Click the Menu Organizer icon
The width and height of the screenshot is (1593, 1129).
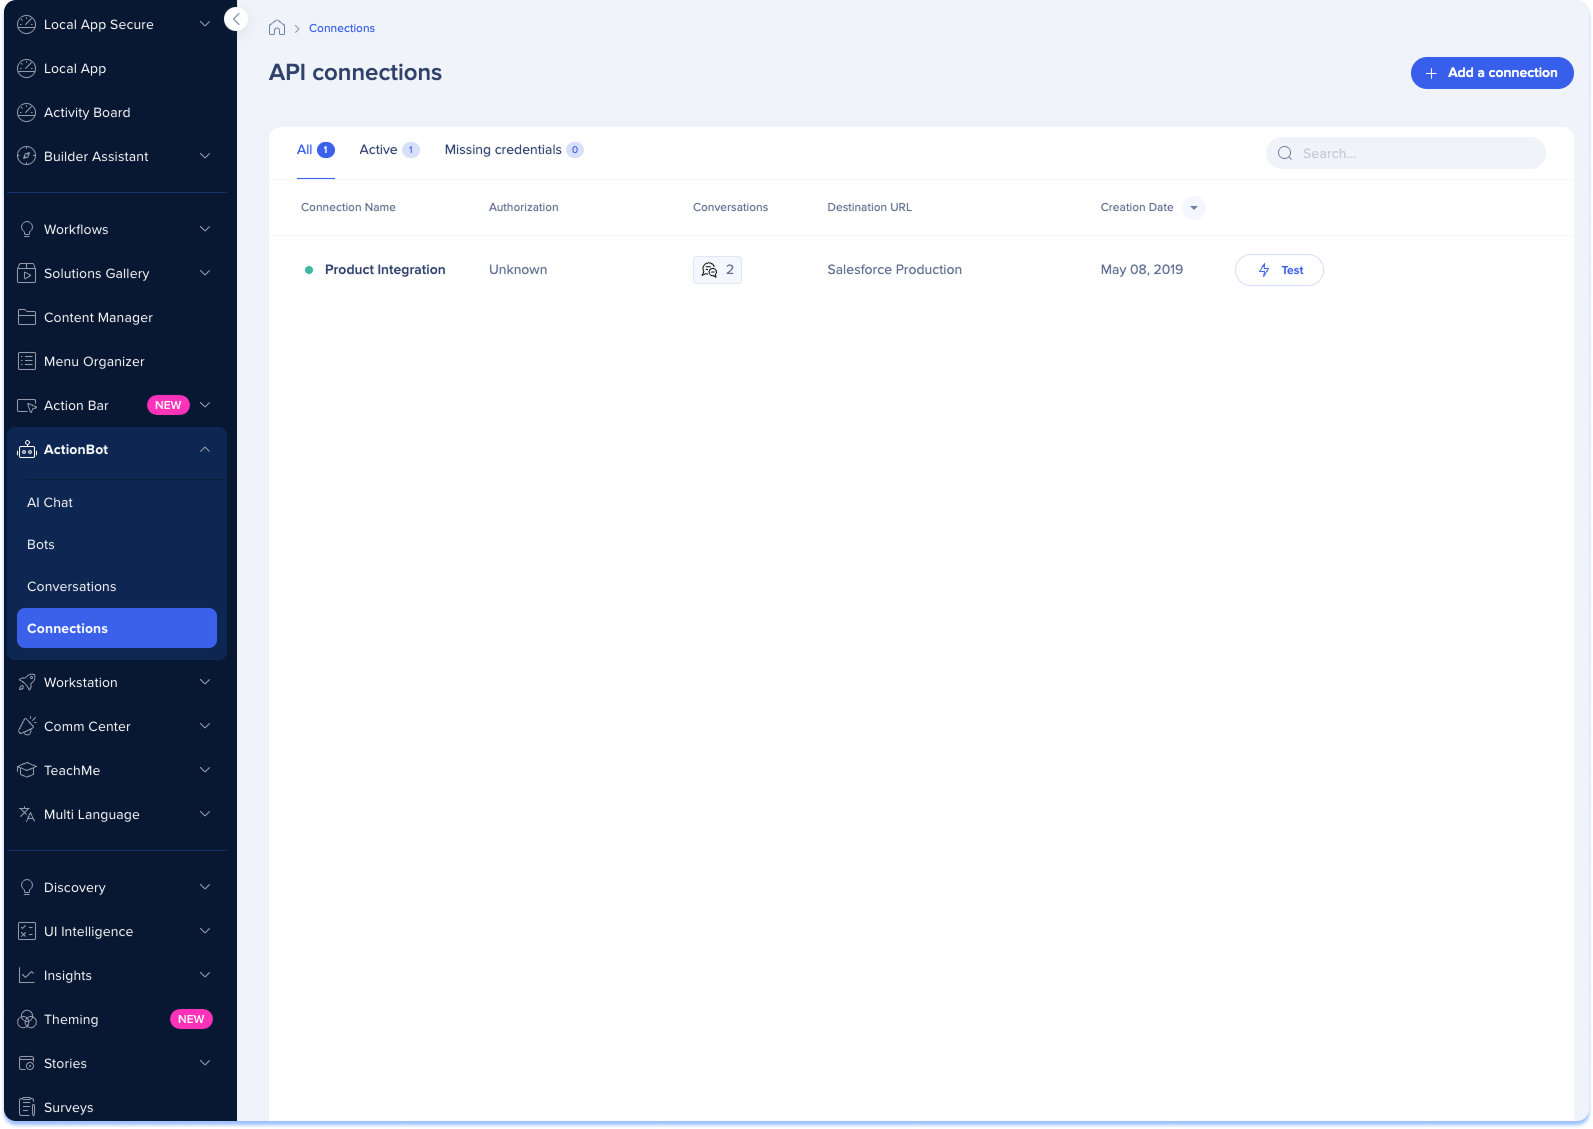point(27,362)
